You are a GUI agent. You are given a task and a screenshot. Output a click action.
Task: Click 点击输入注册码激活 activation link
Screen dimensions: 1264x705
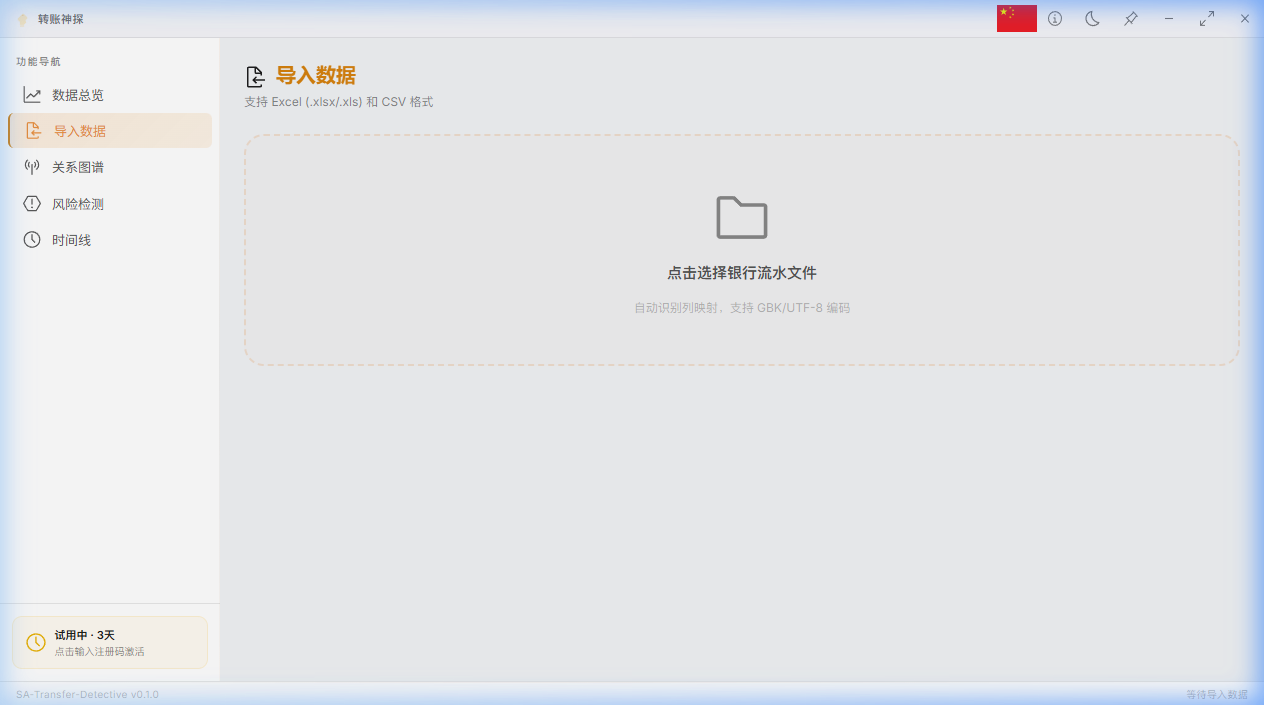coord(99,651)
